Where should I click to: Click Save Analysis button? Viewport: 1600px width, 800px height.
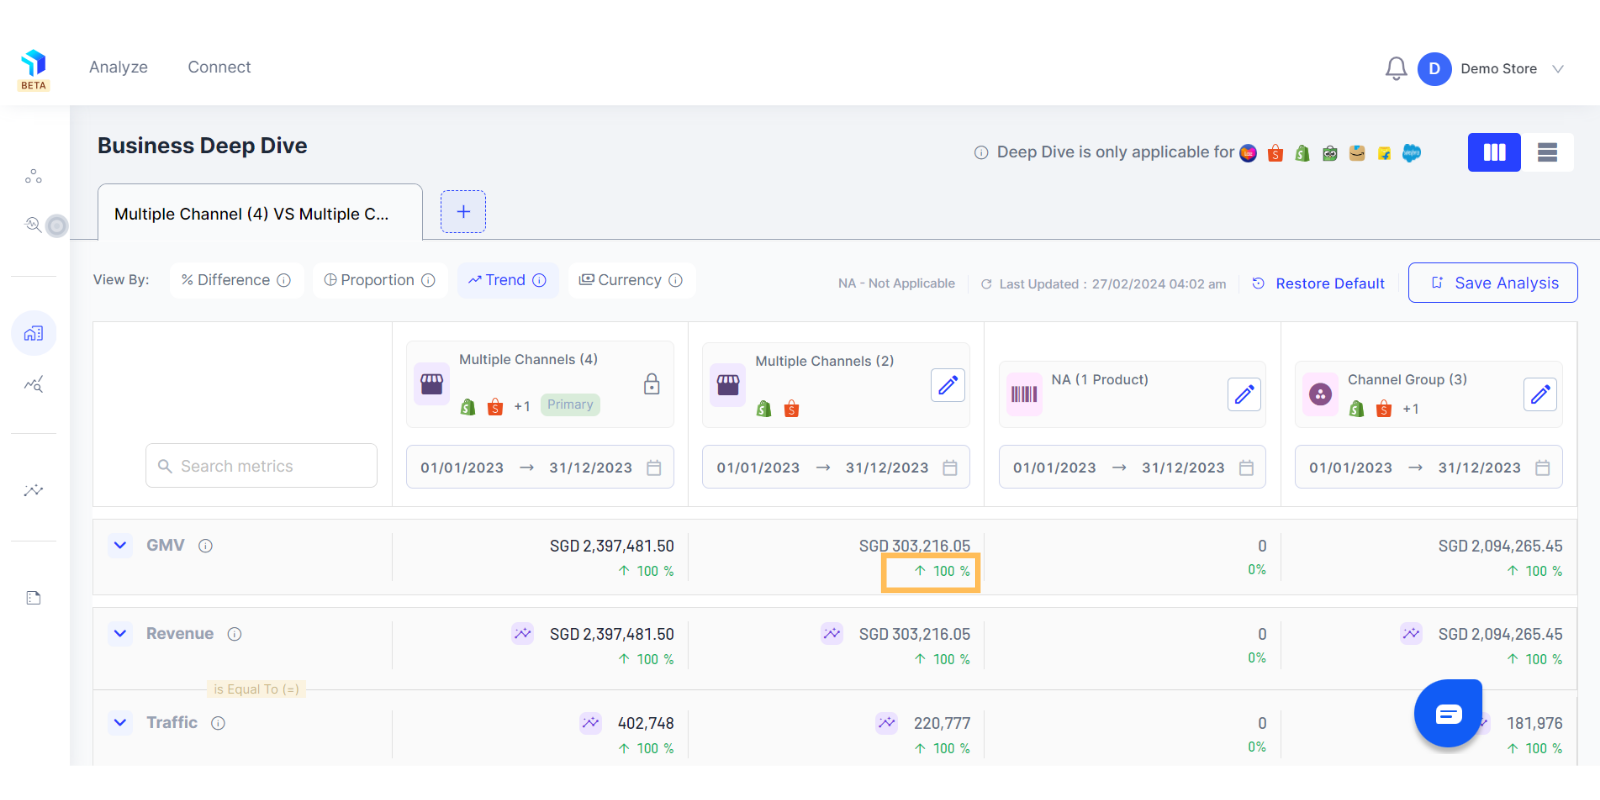[x=1493, y=282]
